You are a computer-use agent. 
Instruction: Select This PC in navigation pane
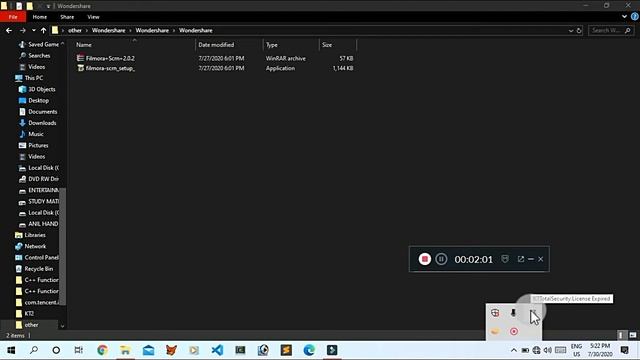(x=29, y=78)
